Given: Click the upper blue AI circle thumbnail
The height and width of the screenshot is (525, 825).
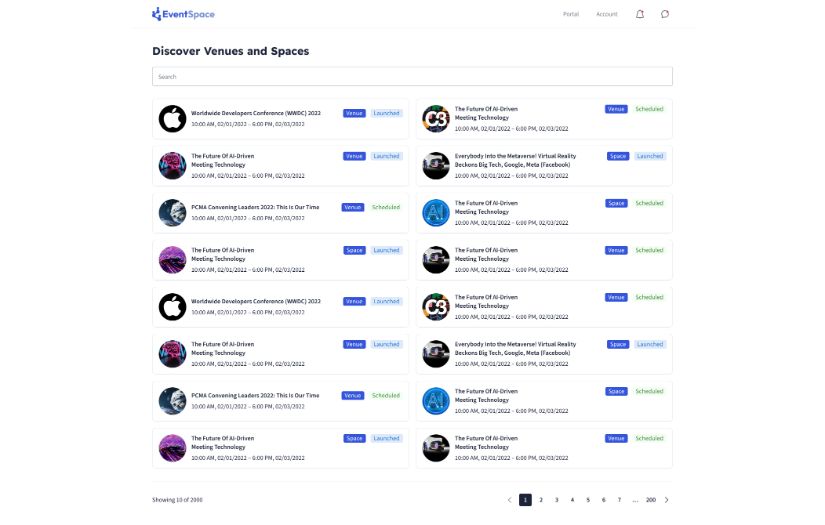Looking at the screenshot, I should click(x=436, y=213).
